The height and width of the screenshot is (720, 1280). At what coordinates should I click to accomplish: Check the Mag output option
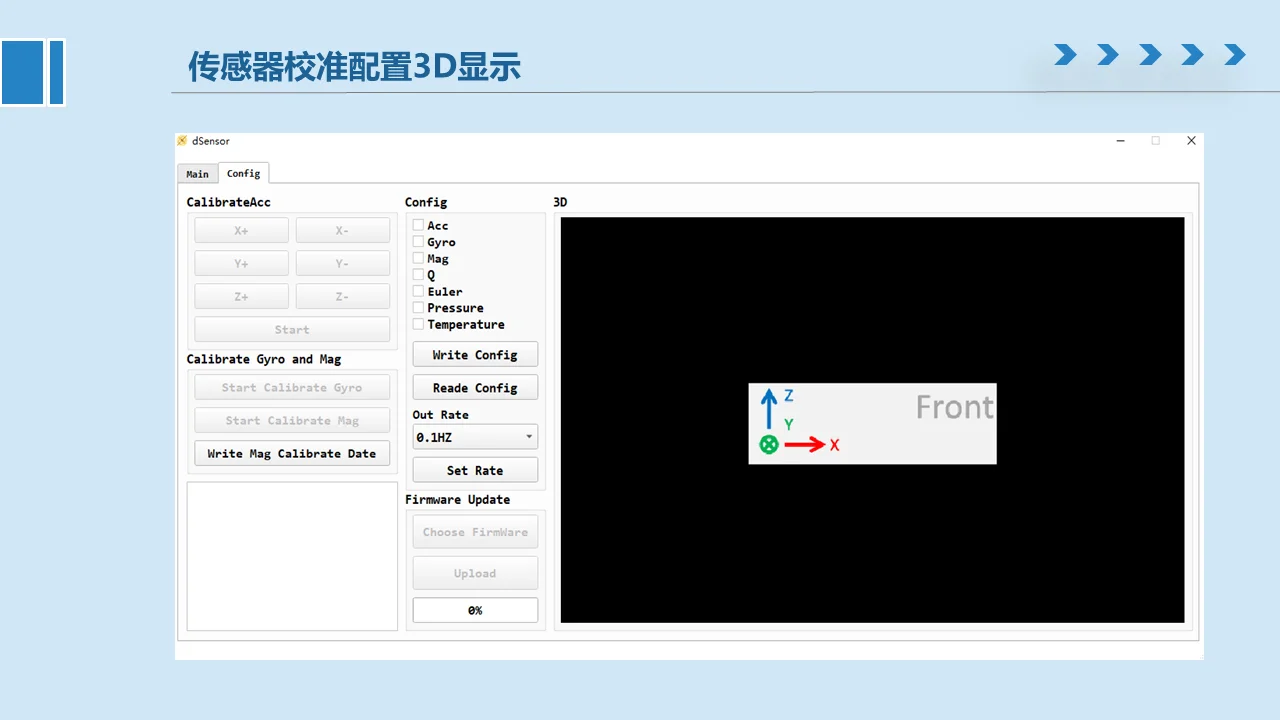coord(418,258)
